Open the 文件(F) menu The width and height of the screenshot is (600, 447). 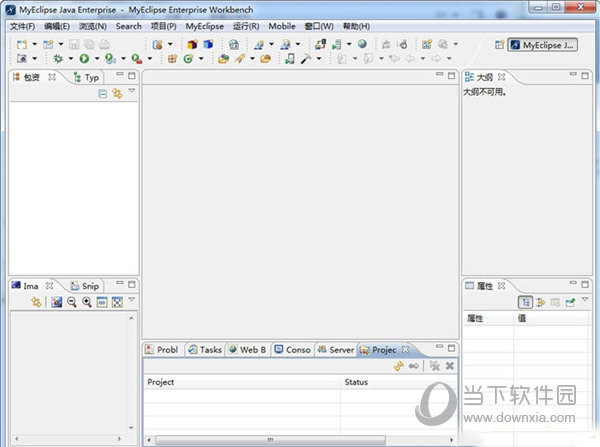[x=22, y=26]
